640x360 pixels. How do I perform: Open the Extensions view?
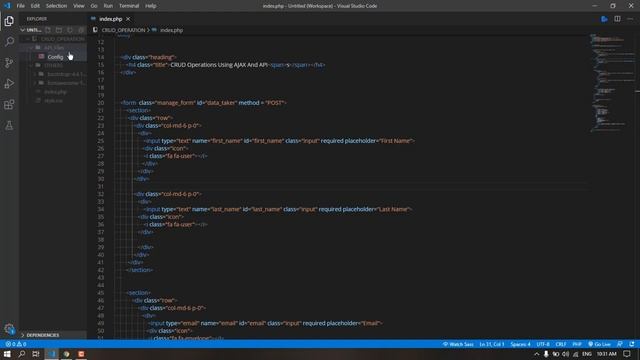point(9,104)
